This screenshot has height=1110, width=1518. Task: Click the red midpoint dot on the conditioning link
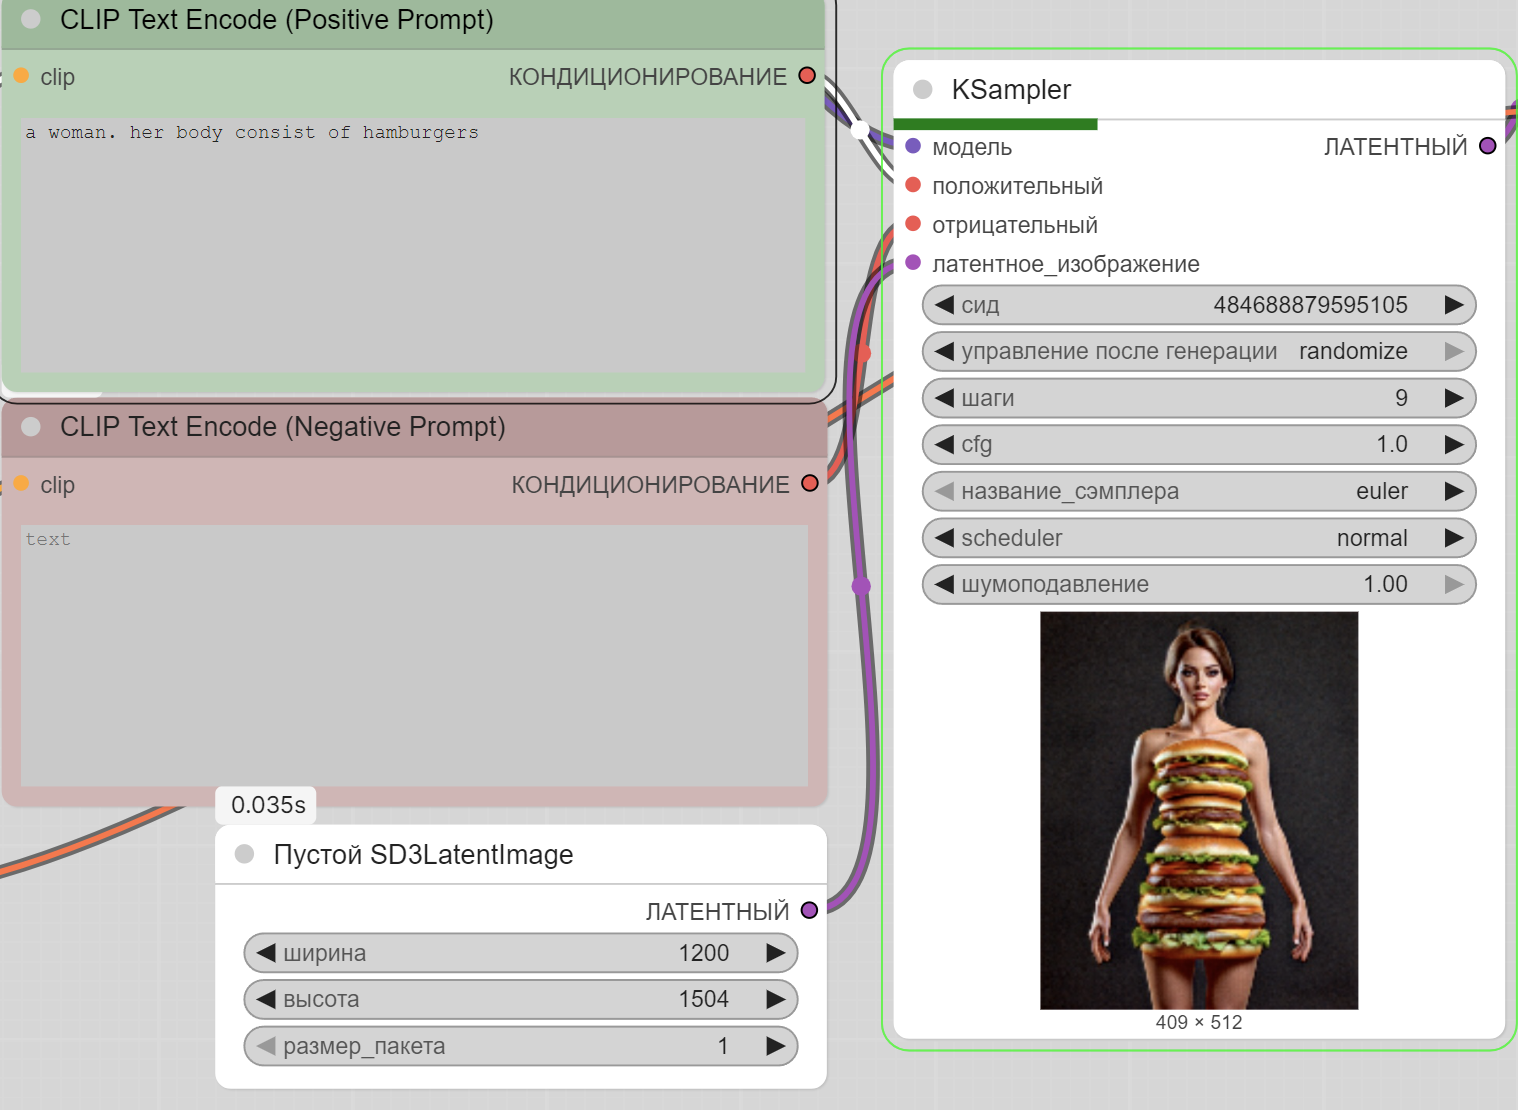[x=865, y=354]
